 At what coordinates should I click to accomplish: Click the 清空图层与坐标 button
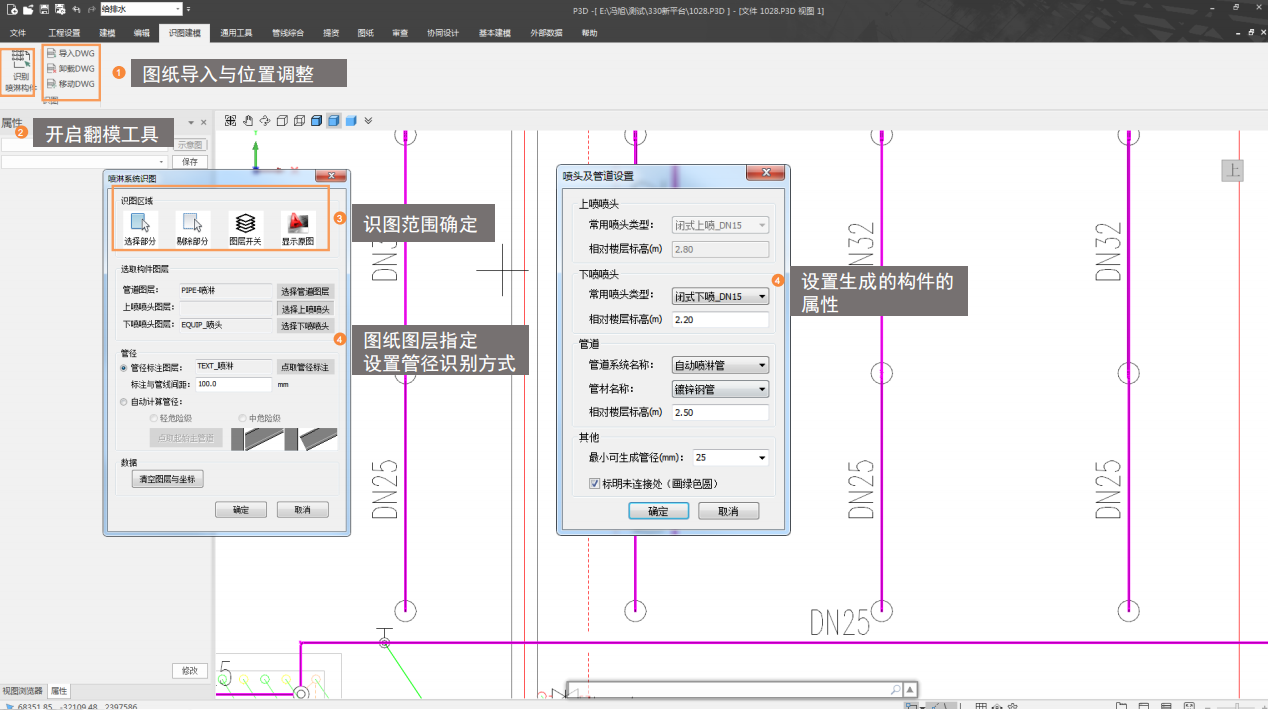click(168, 480)
